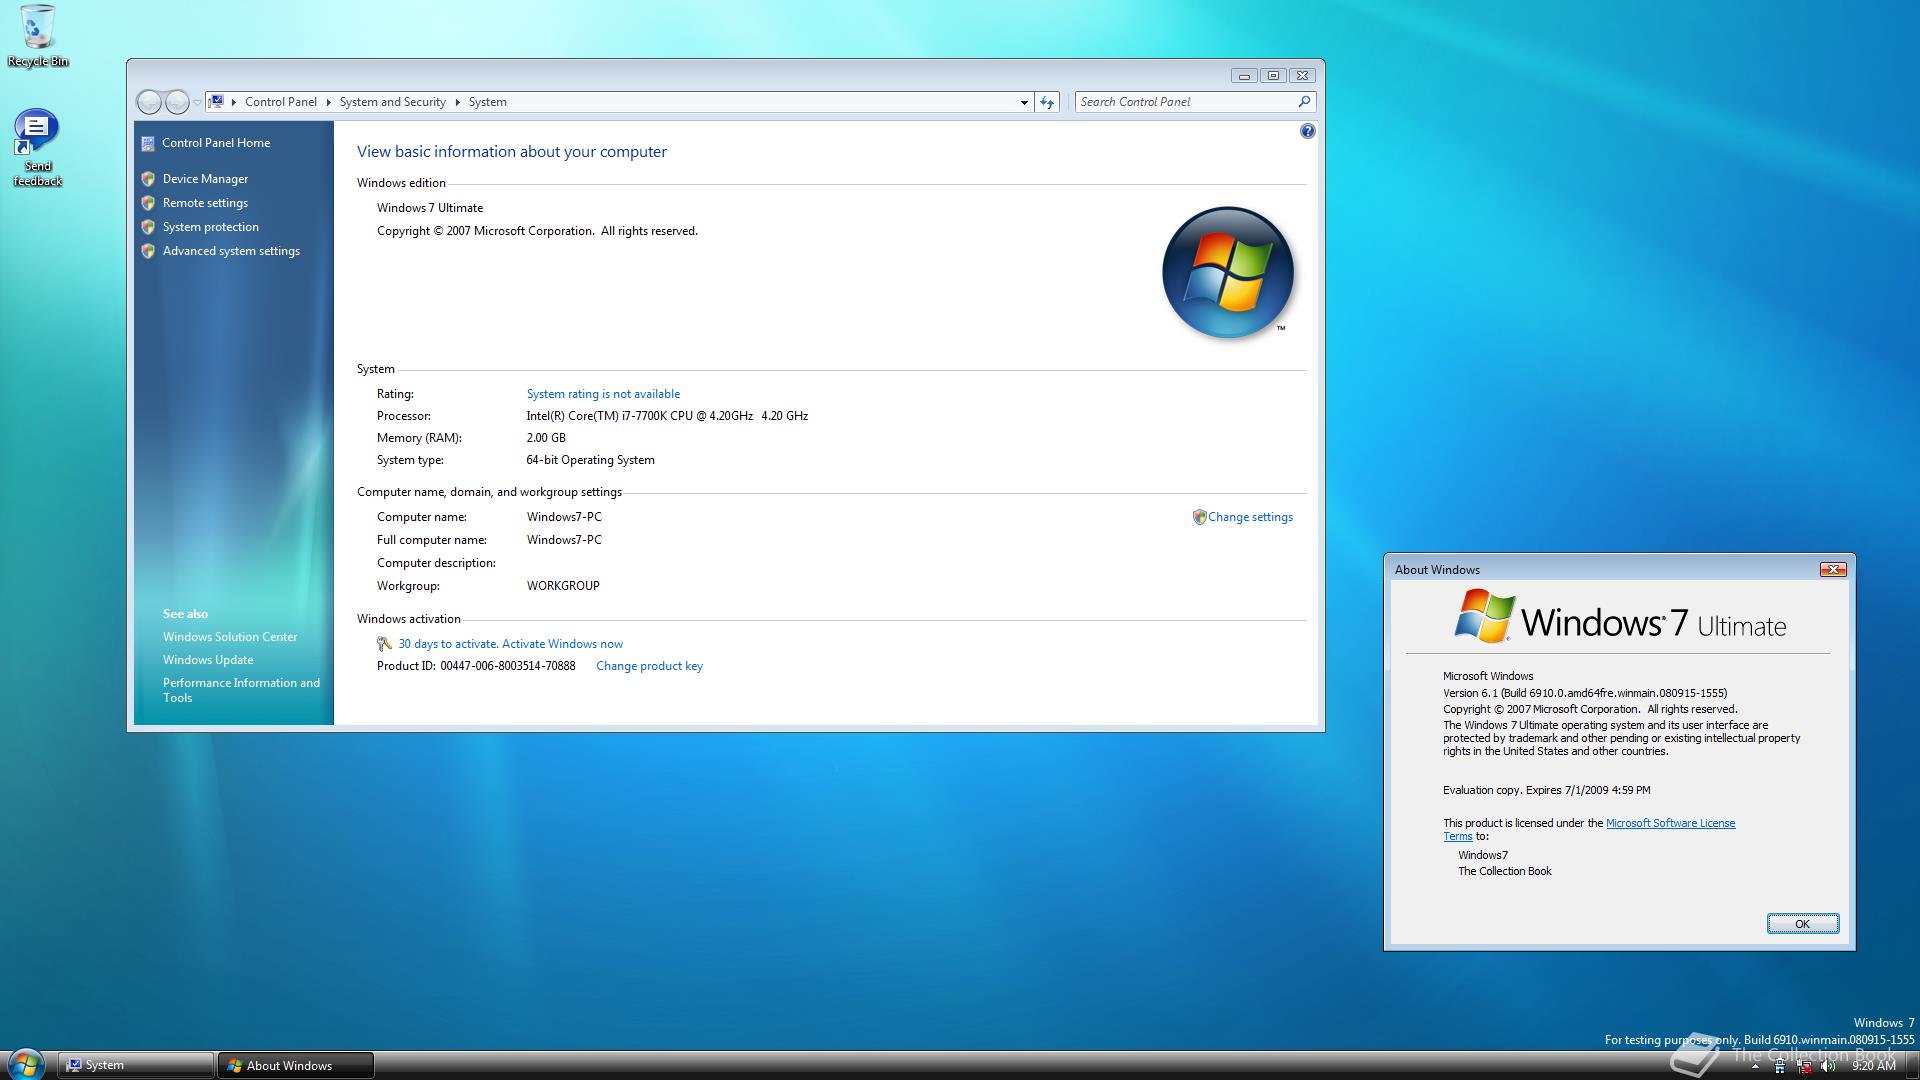
Task: Open Help via the blue question mark
Action: [1307, 131]
